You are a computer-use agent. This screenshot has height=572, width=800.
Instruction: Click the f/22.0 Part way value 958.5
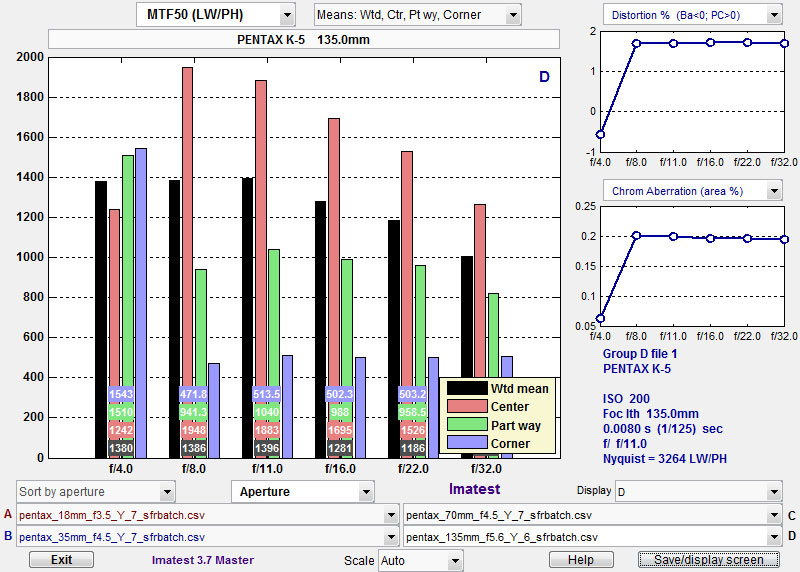[x=413, y=412]
